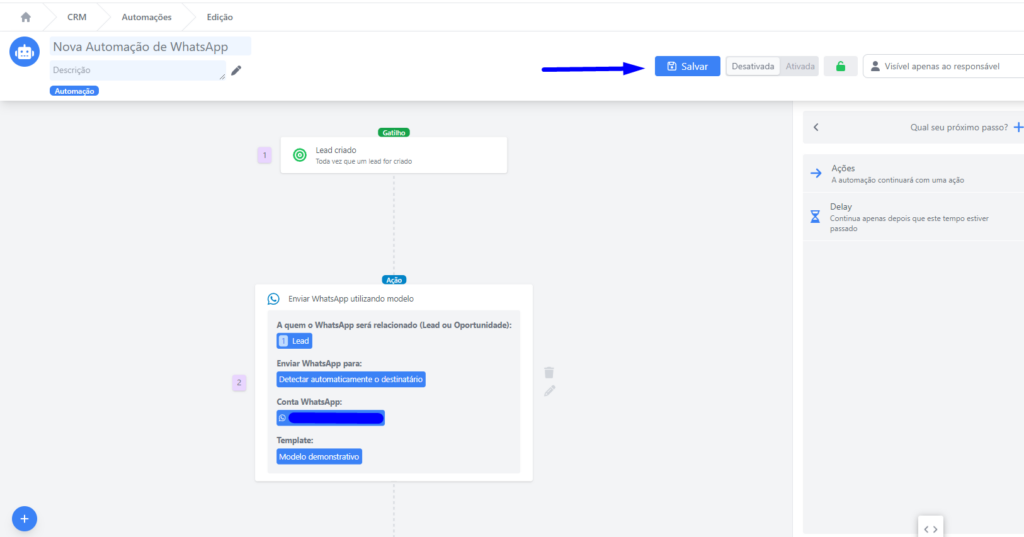
Task: Choose Ações as the next step
Action: click(843, 169)
